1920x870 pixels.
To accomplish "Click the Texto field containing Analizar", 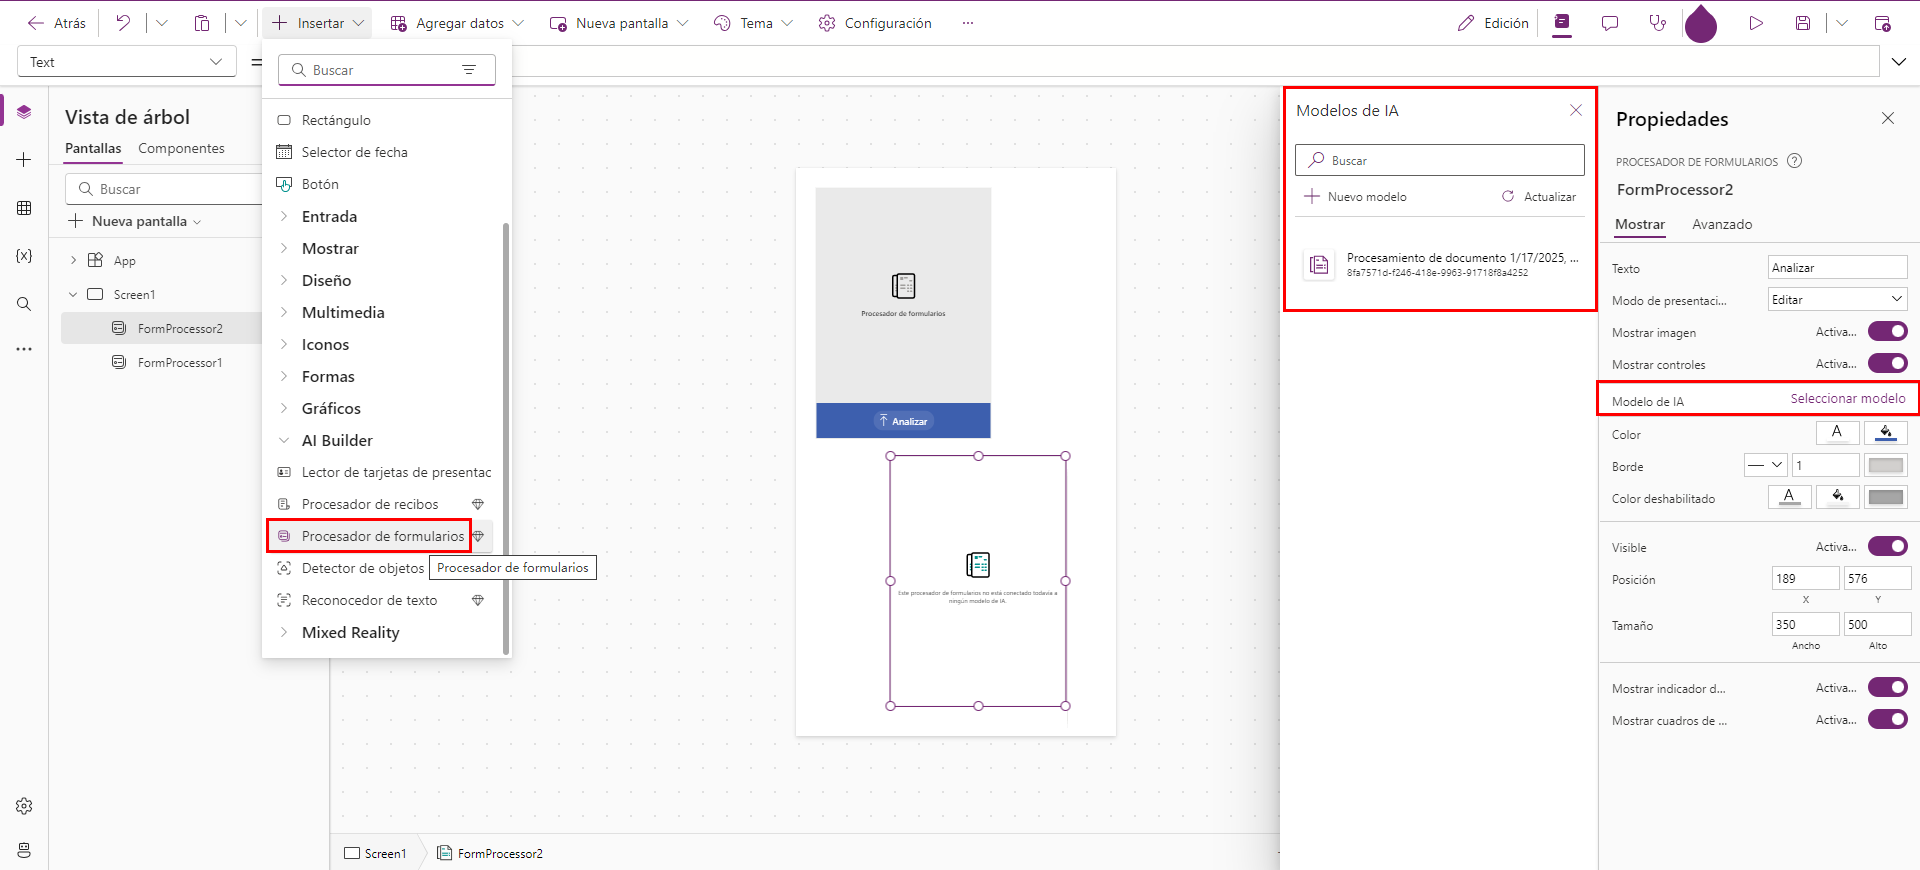I will 1838,267.
